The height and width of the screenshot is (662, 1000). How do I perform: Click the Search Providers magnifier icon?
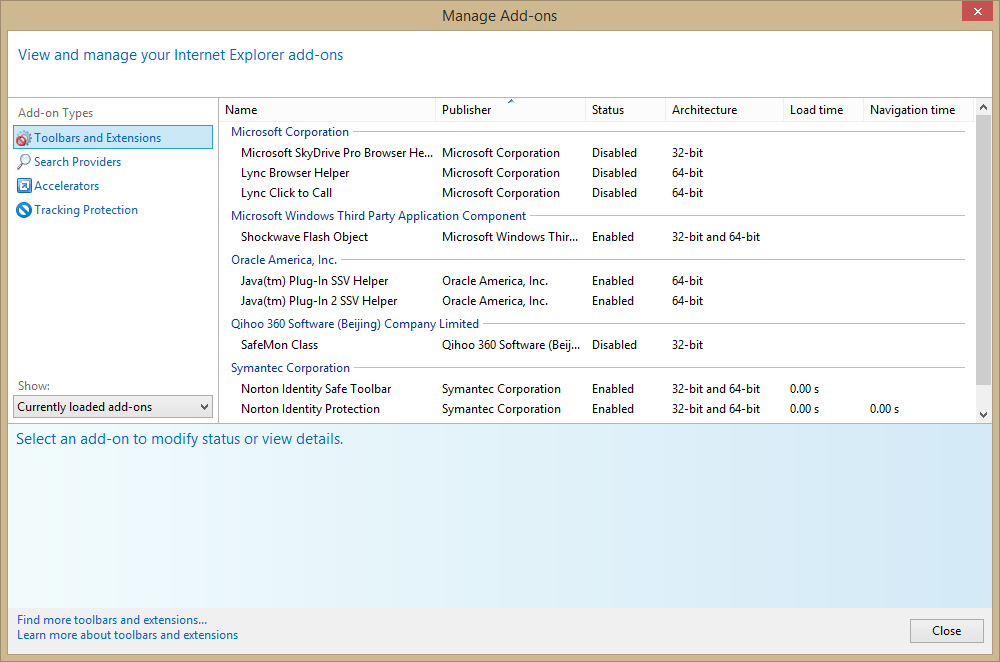pyautogui.click(x=24, y=162)
